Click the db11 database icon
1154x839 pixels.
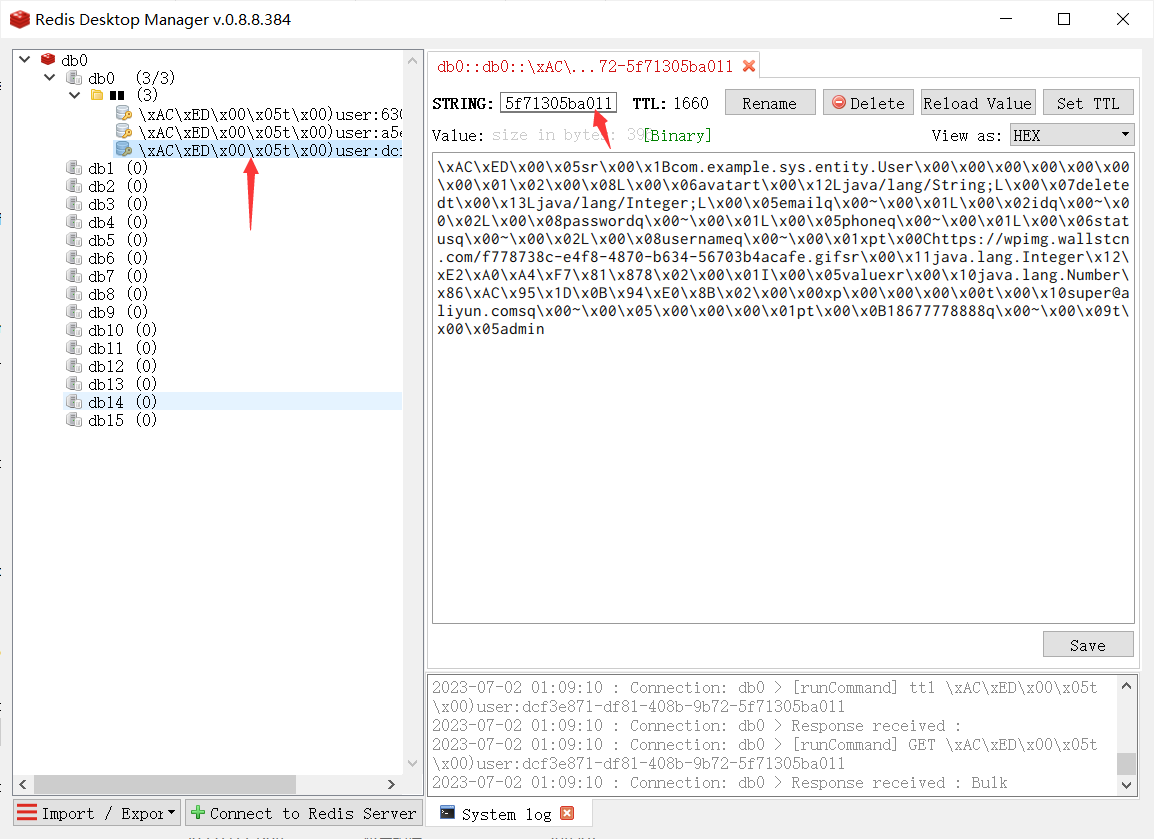point(74,347)
